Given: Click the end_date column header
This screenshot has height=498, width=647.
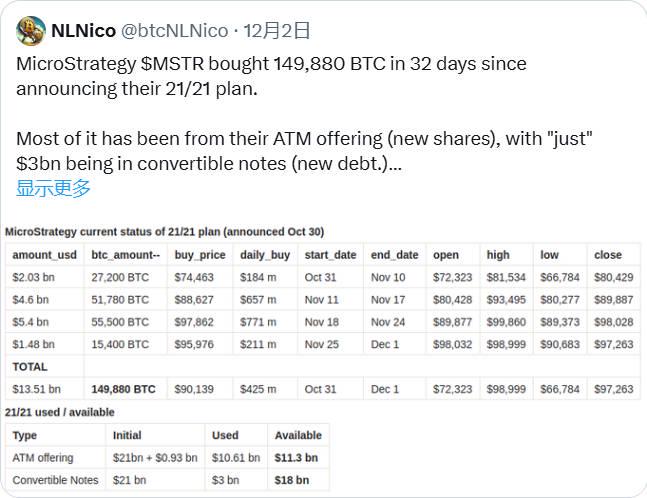Looking at the screenshot, I should [394, 255].
